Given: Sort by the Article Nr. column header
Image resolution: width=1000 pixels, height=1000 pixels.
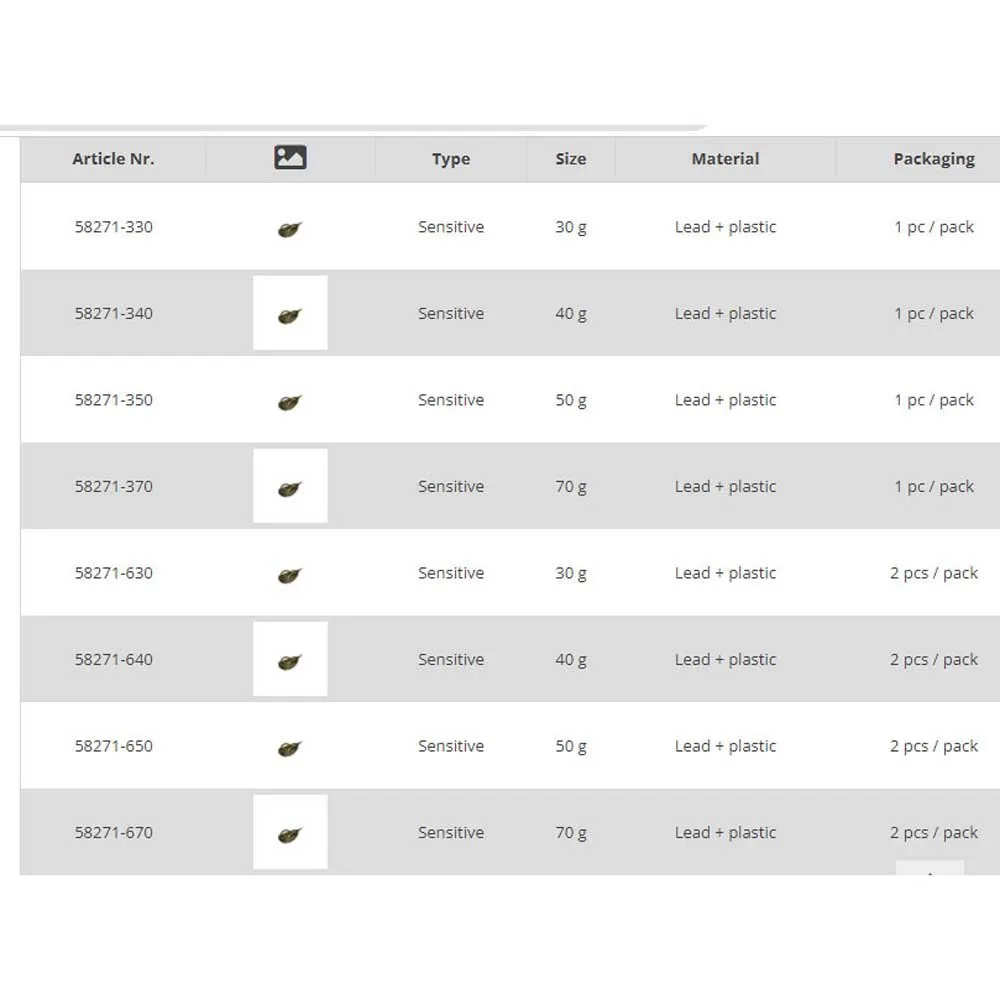Looking at the screenshot, I should click(x=113, y=159).
